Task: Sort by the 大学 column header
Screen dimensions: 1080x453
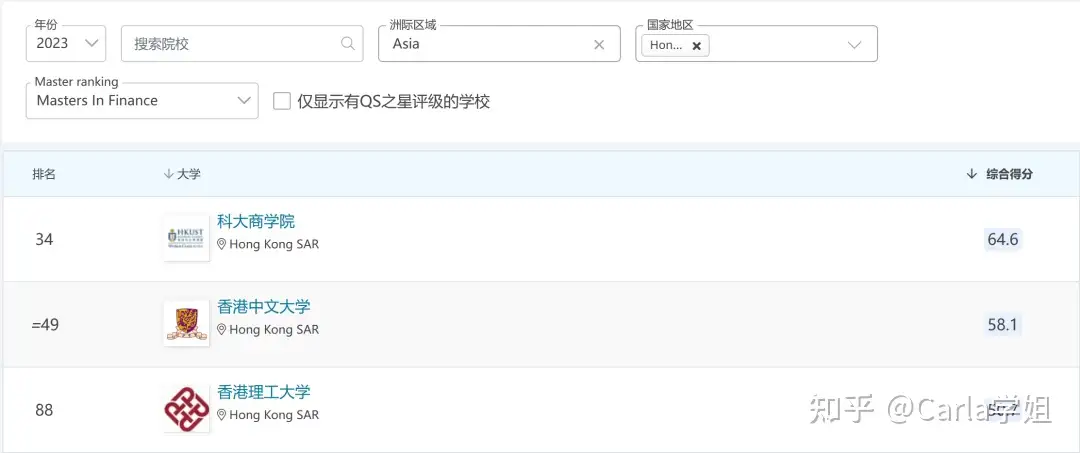Action: pyautogui.click(x=182, y=174)
